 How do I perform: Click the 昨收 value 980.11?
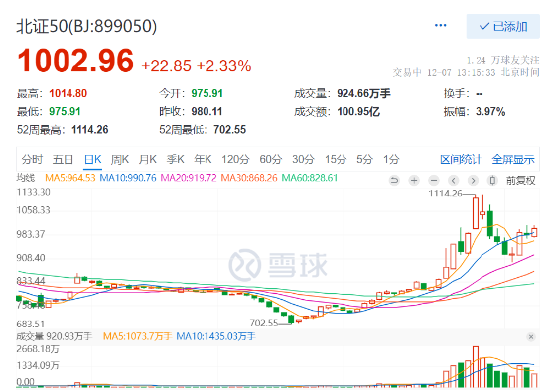tap(207, 112)
